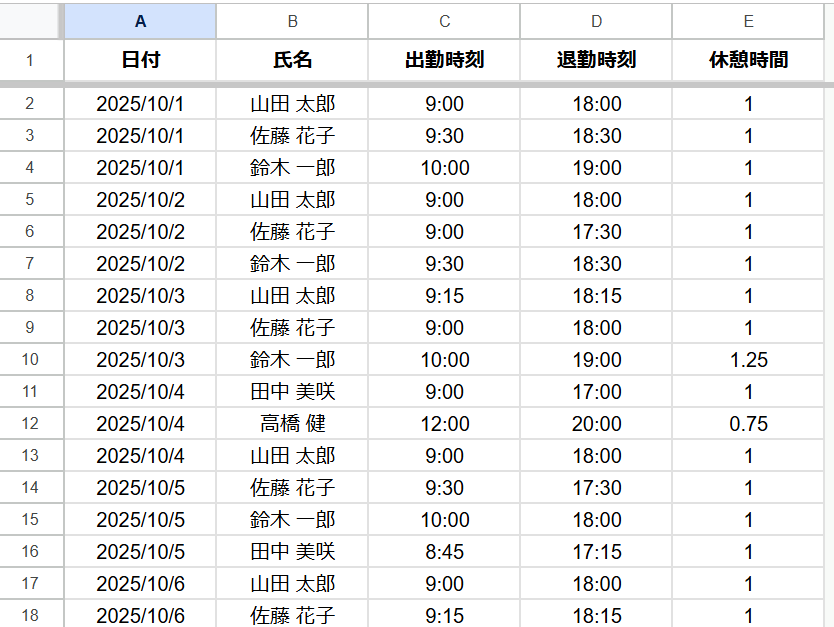This screenshot has height=627, width=834.
Task: Select row 1 by its row number
Action: pos(30,60)
